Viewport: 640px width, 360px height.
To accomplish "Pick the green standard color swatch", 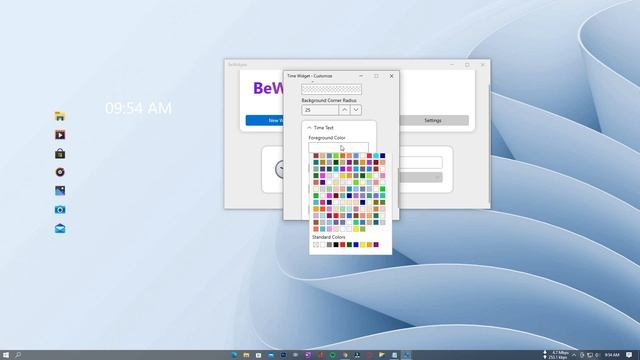I will coord(349,244).
